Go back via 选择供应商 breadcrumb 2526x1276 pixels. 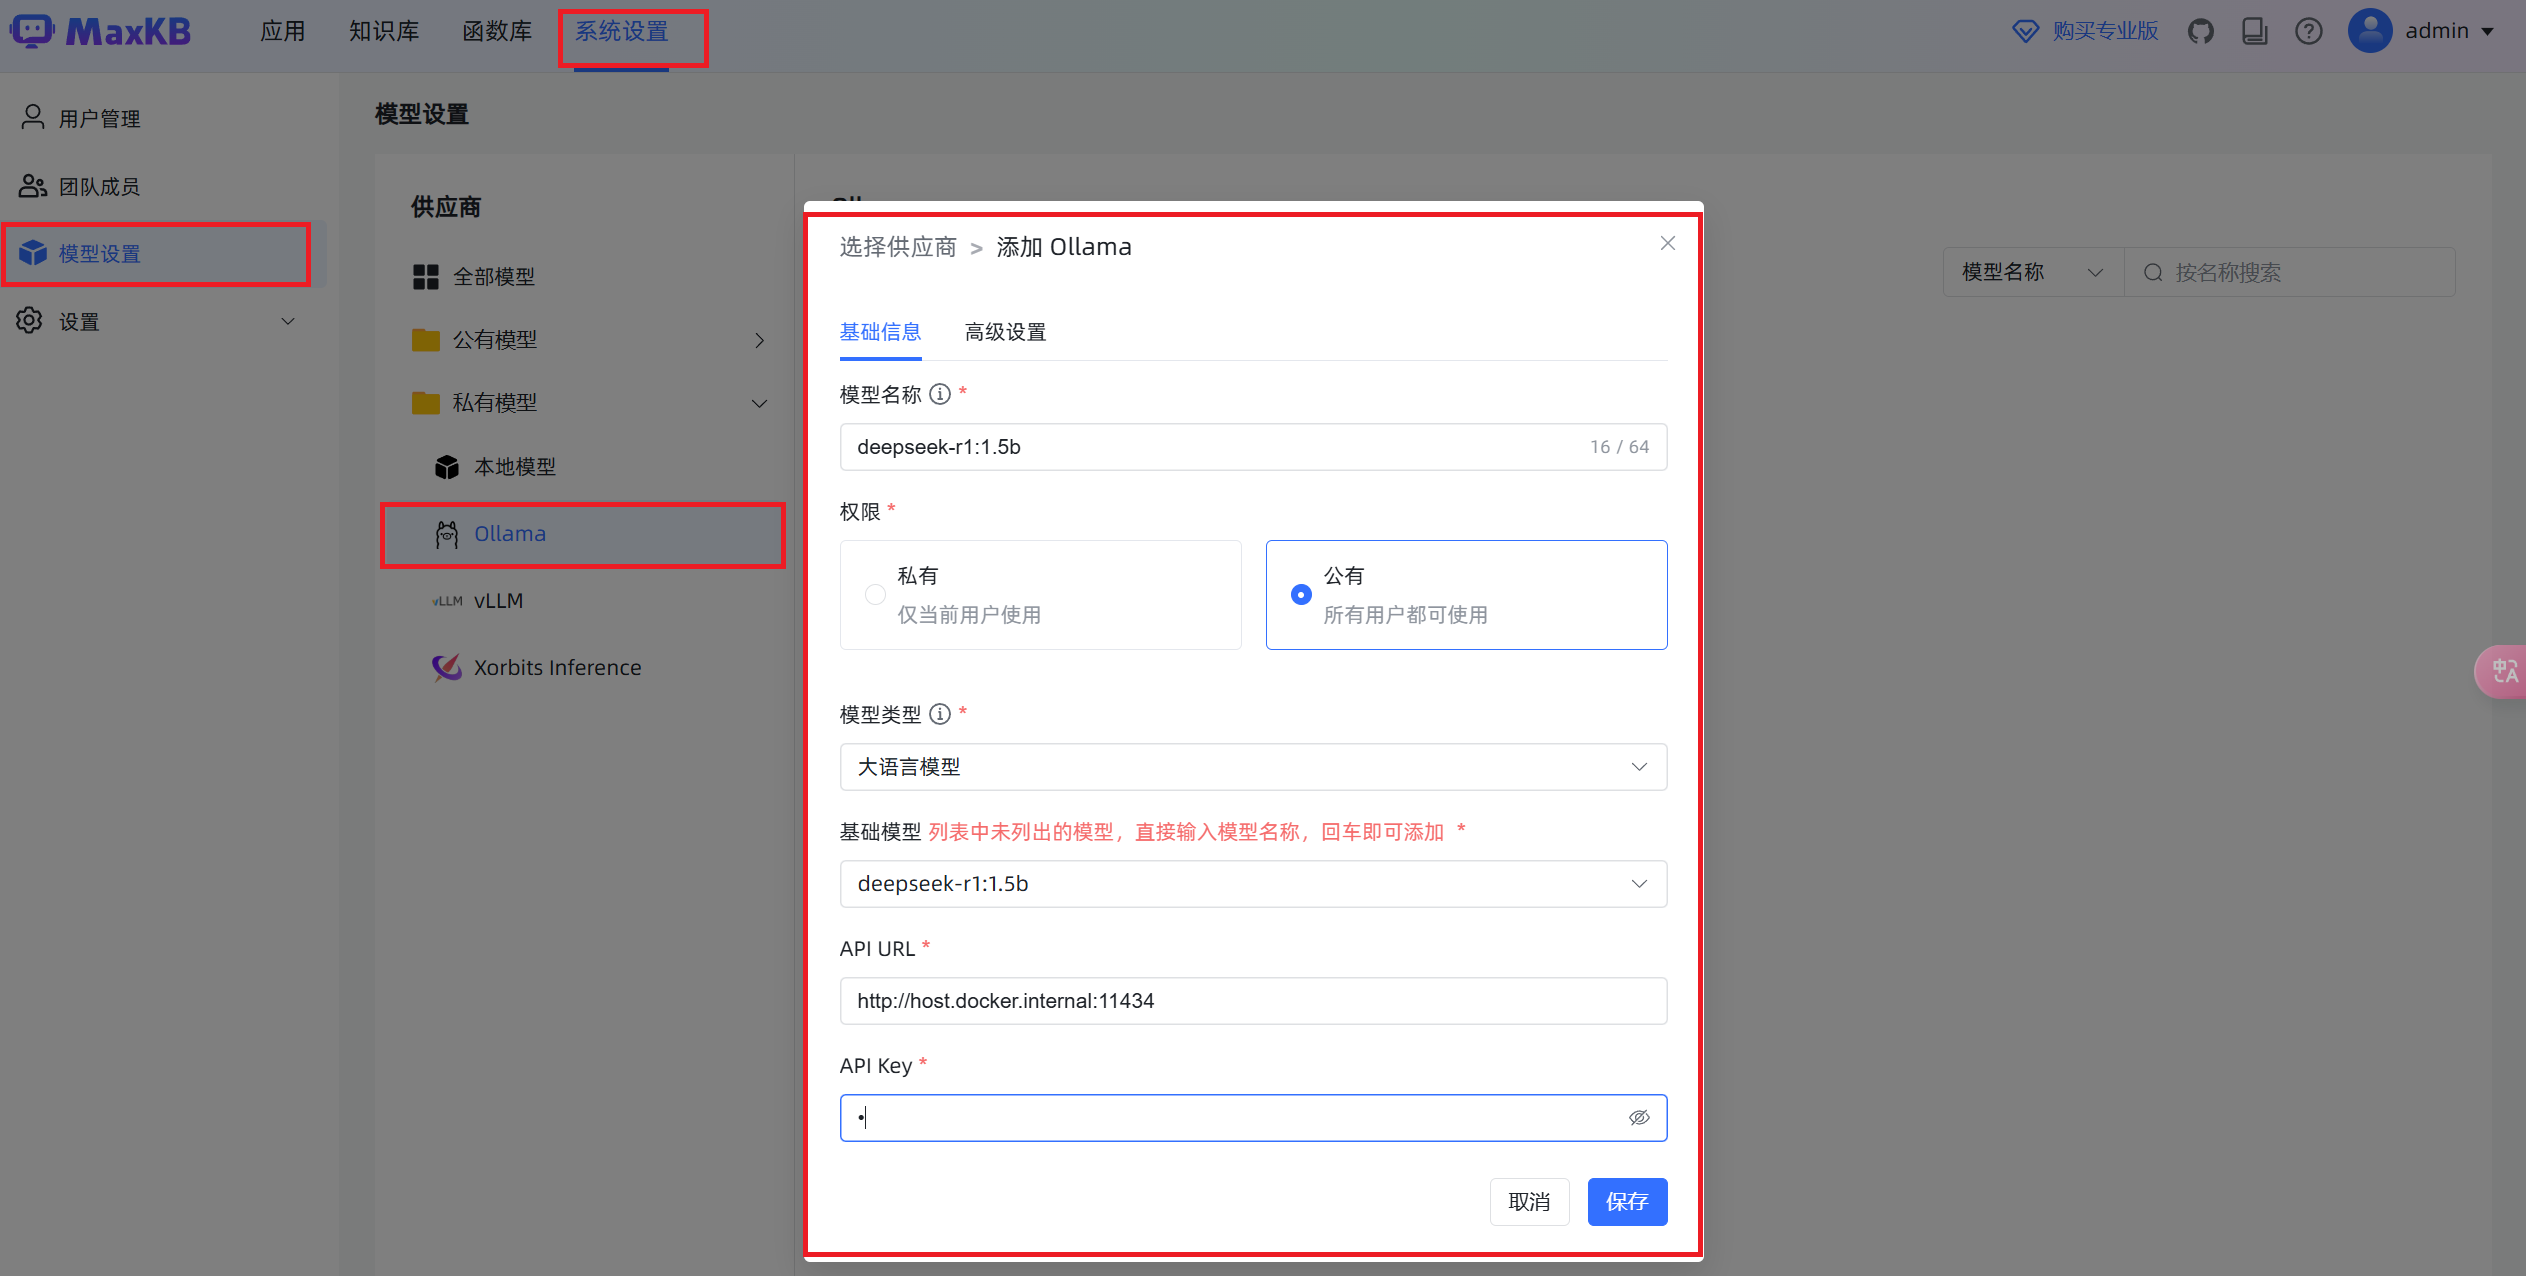coord(897,246)
